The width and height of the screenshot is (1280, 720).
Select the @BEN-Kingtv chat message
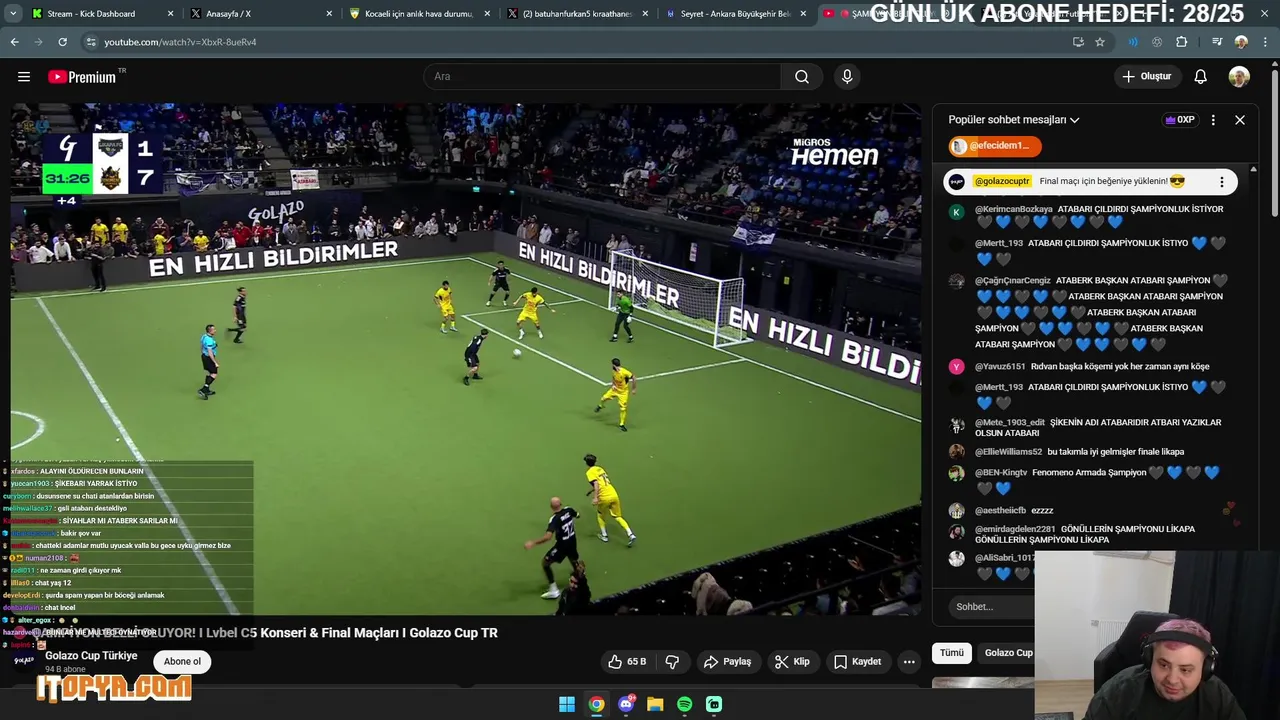click(1095, 480)
